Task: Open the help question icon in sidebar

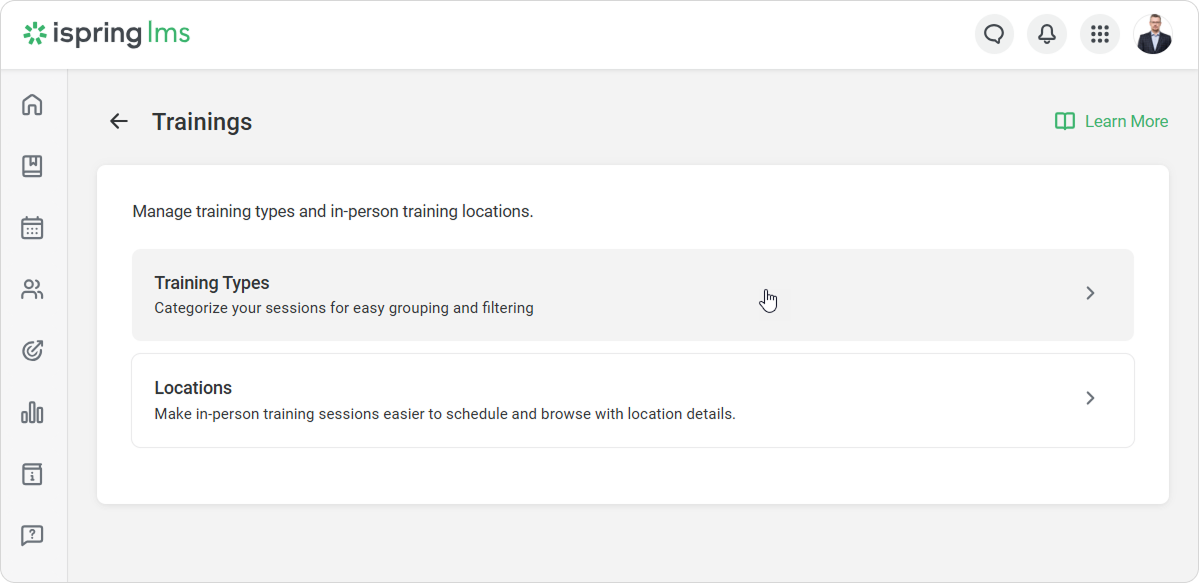Action: tap(32, 536)
